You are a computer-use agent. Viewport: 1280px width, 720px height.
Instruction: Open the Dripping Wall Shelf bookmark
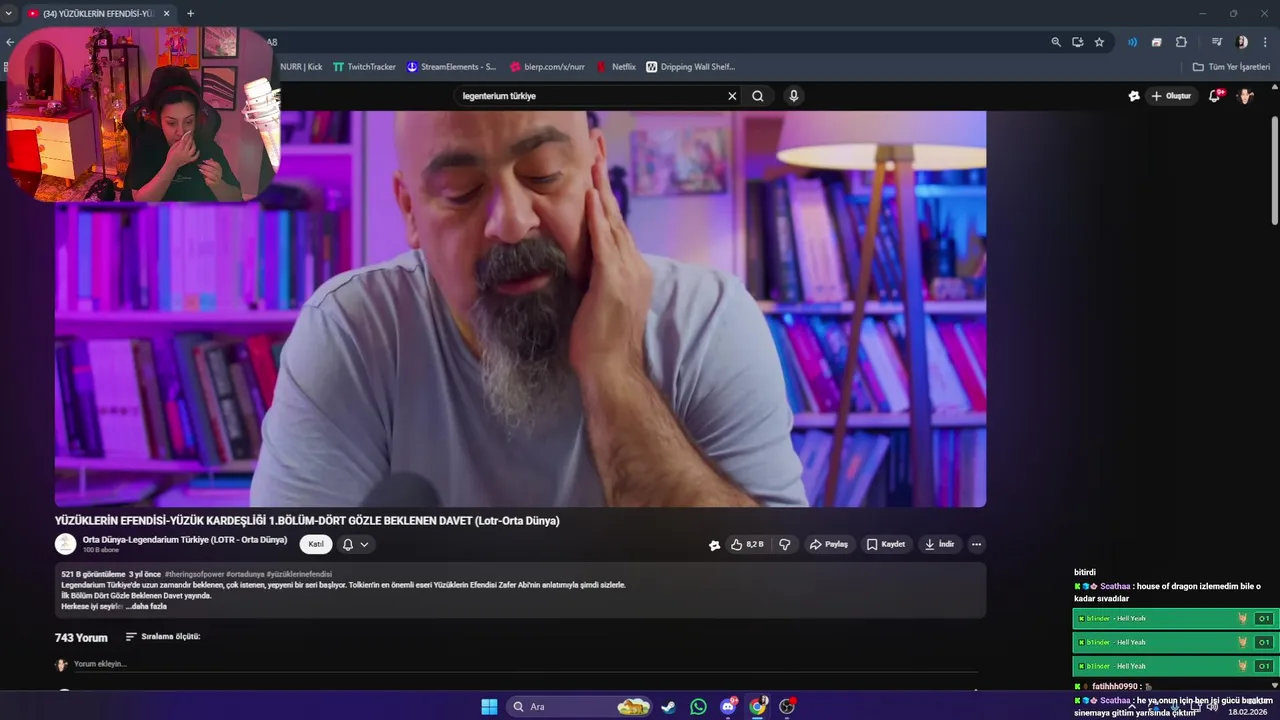coord(690,67)
